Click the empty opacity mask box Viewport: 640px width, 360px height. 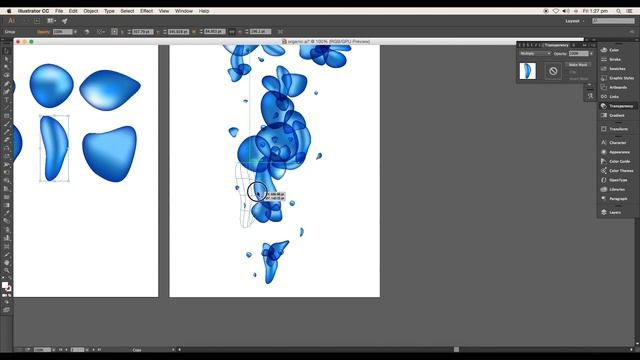pos(553,71)
